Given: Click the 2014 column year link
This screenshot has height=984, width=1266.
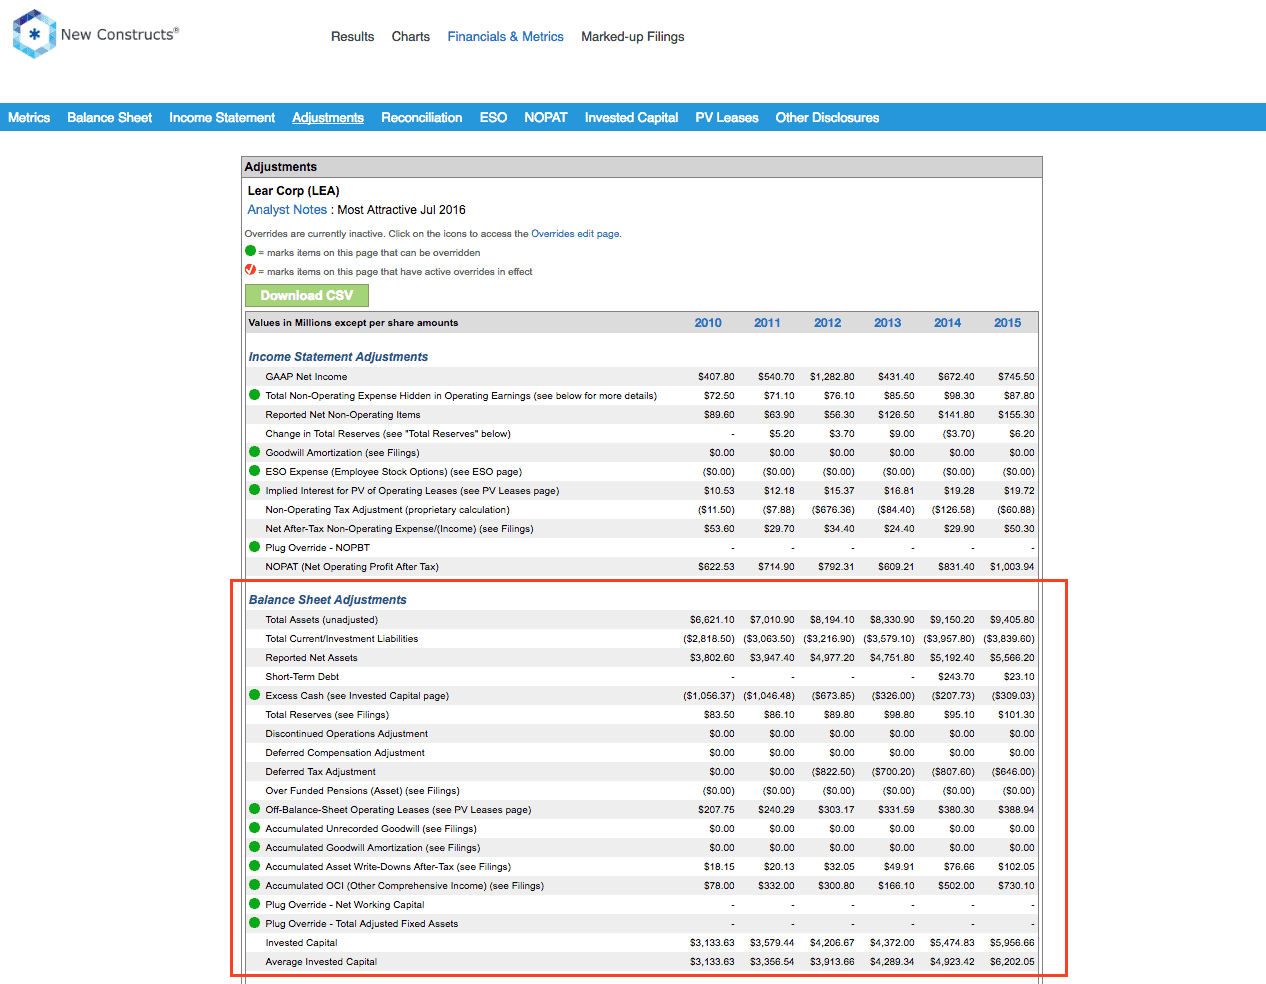Looking at the screenshot, I should (948, 323).
